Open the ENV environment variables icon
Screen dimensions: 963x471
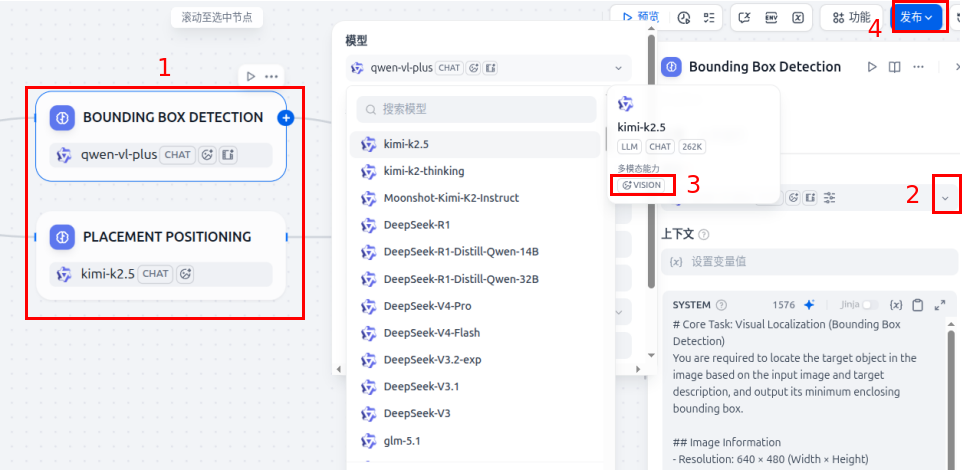tap(771, 18)
